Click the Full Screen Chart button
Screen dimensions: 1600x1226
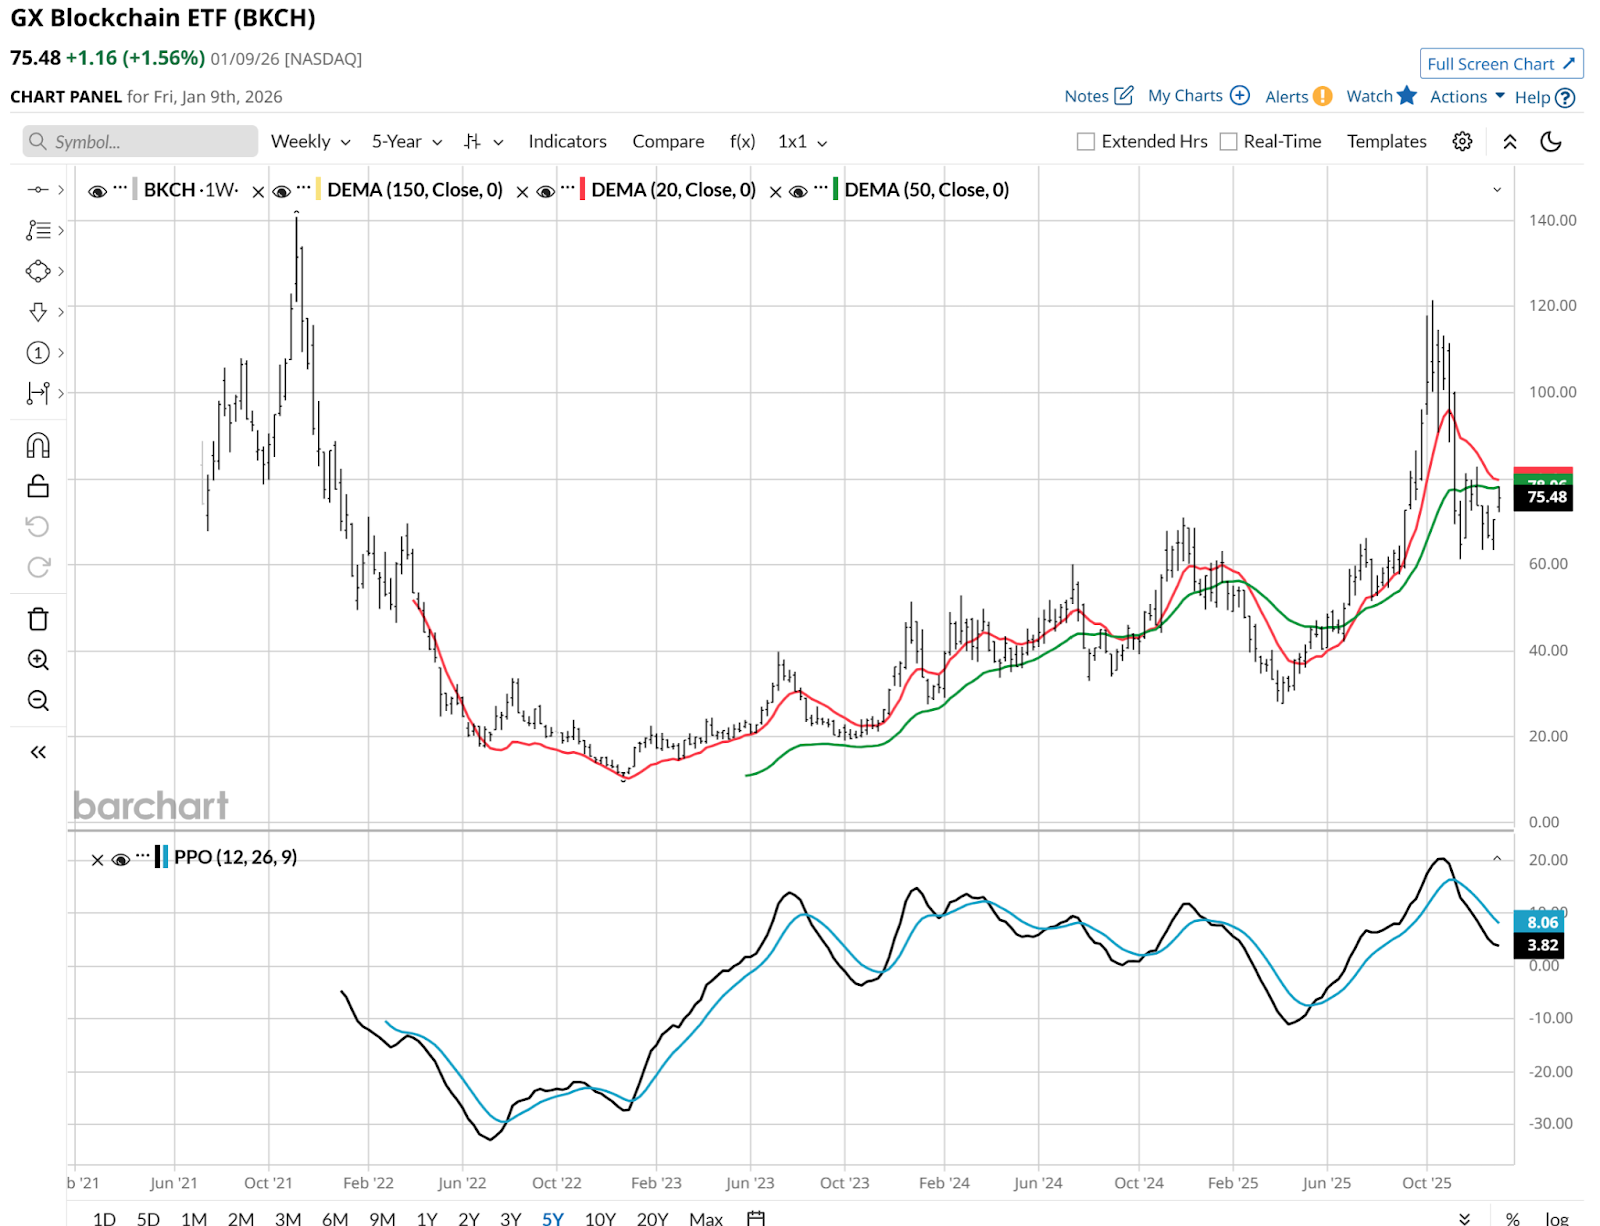[1500, 64]
